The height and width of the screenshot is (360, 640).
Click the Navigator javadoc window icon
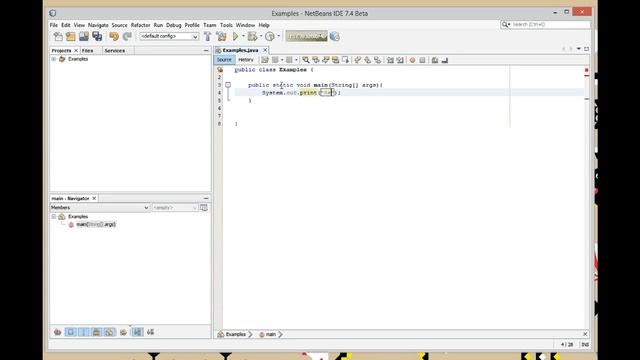204,208
